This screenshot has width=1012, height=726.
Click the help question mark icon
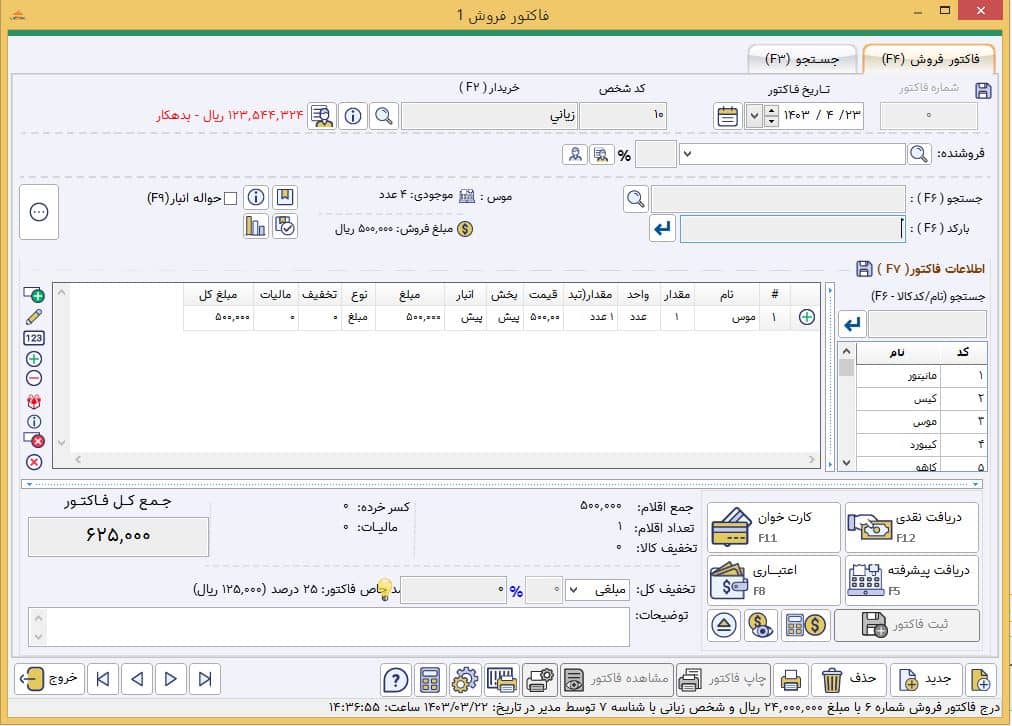point(395,680)
